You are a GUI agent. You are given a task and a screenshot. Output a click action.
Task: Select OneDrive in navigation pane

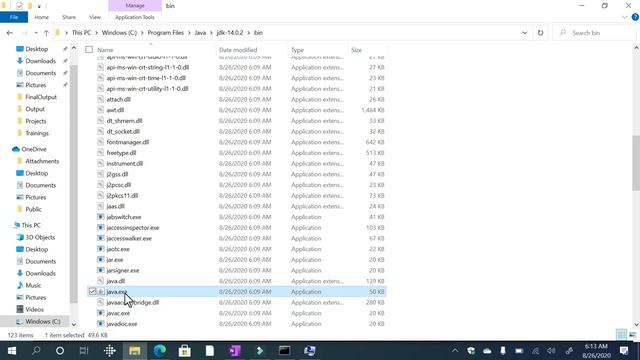point(33,149)
